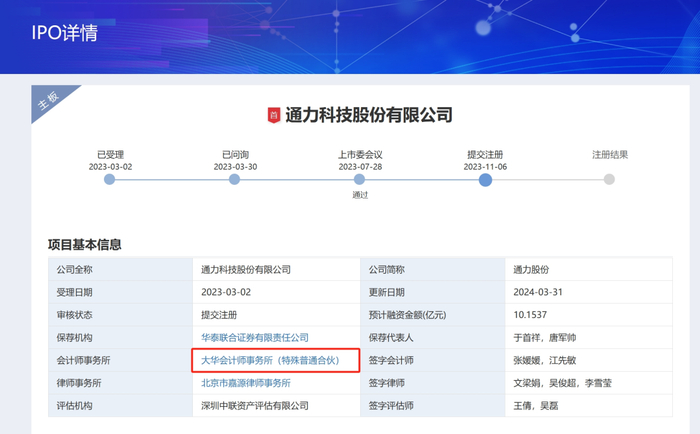Select the 注册结果 grey timeline dot

click(609, 179)
